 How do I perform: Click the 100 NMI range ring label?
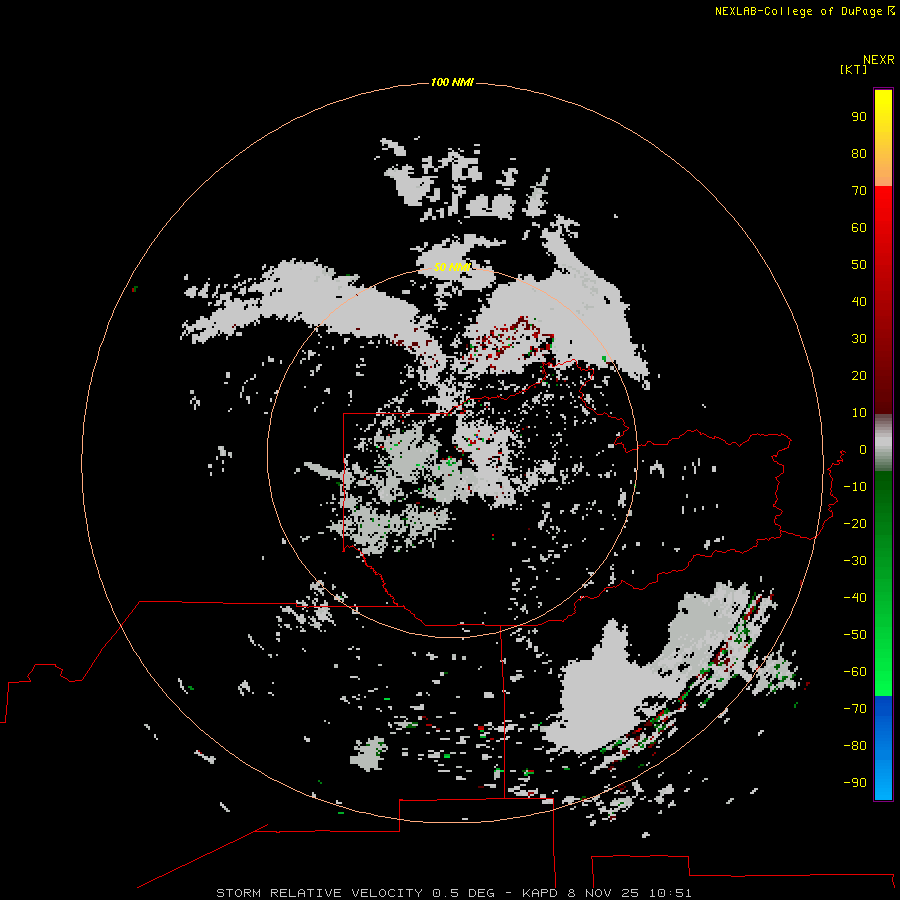pyautogui.click(x=452, y=82)
